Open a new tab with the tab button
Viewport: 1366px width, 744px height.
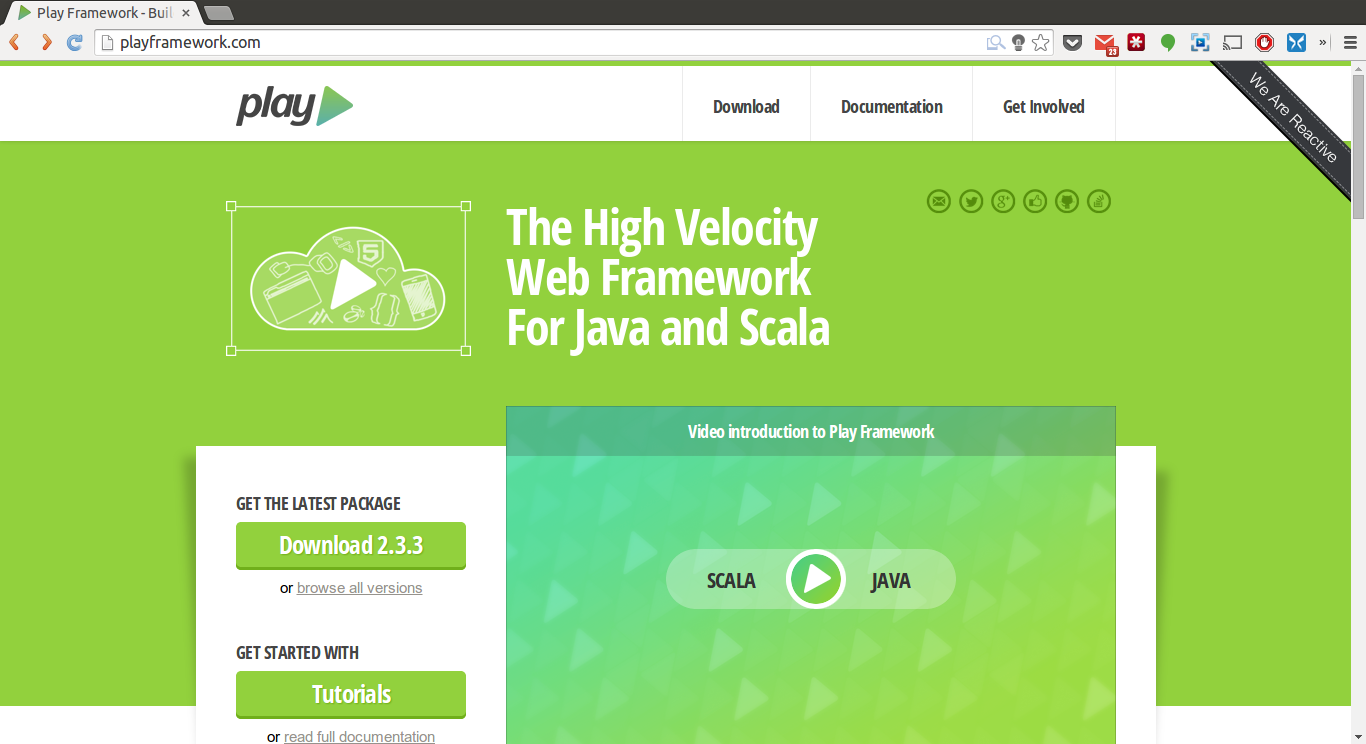tap(218, 13)
